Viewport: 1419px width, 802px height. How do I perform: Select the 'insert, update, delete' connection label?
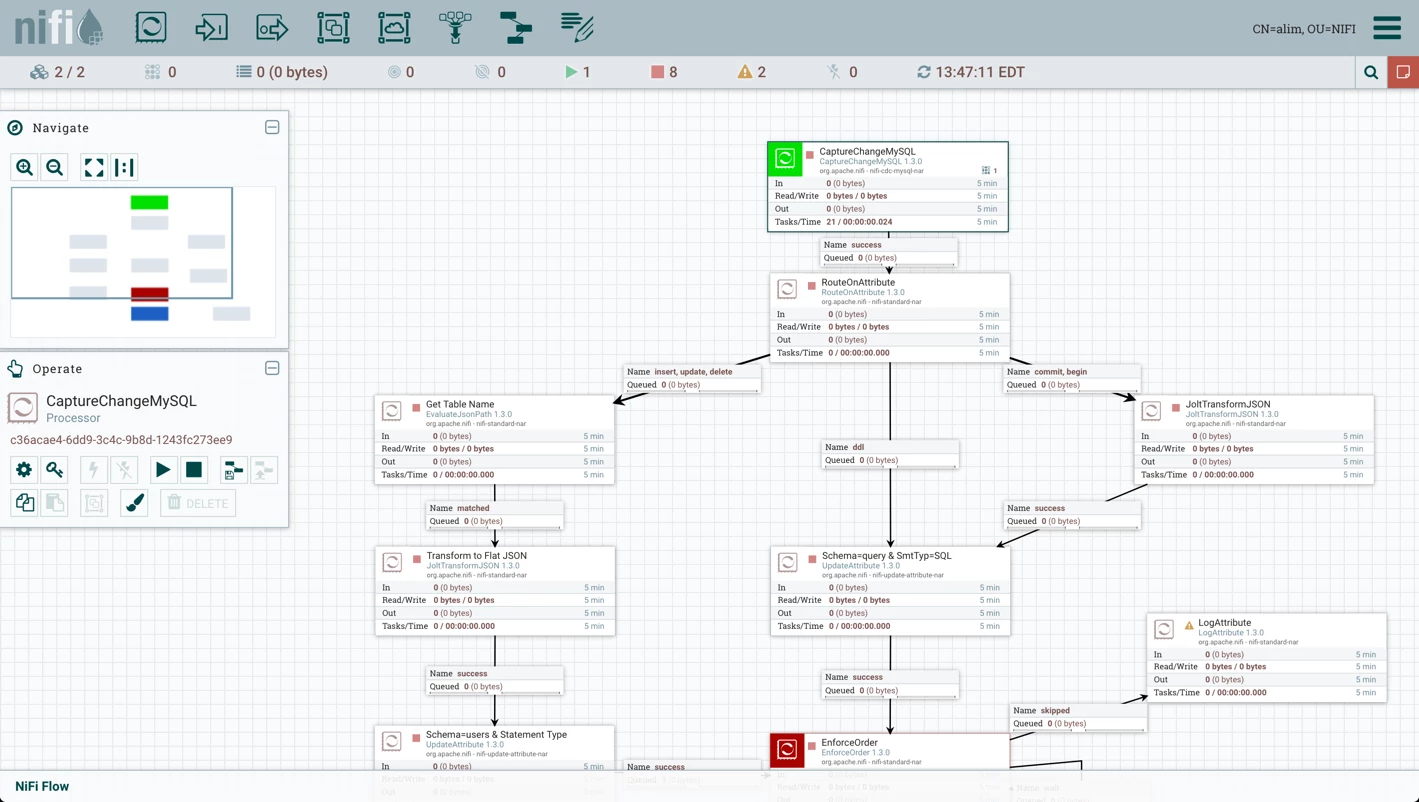[692, 378]
